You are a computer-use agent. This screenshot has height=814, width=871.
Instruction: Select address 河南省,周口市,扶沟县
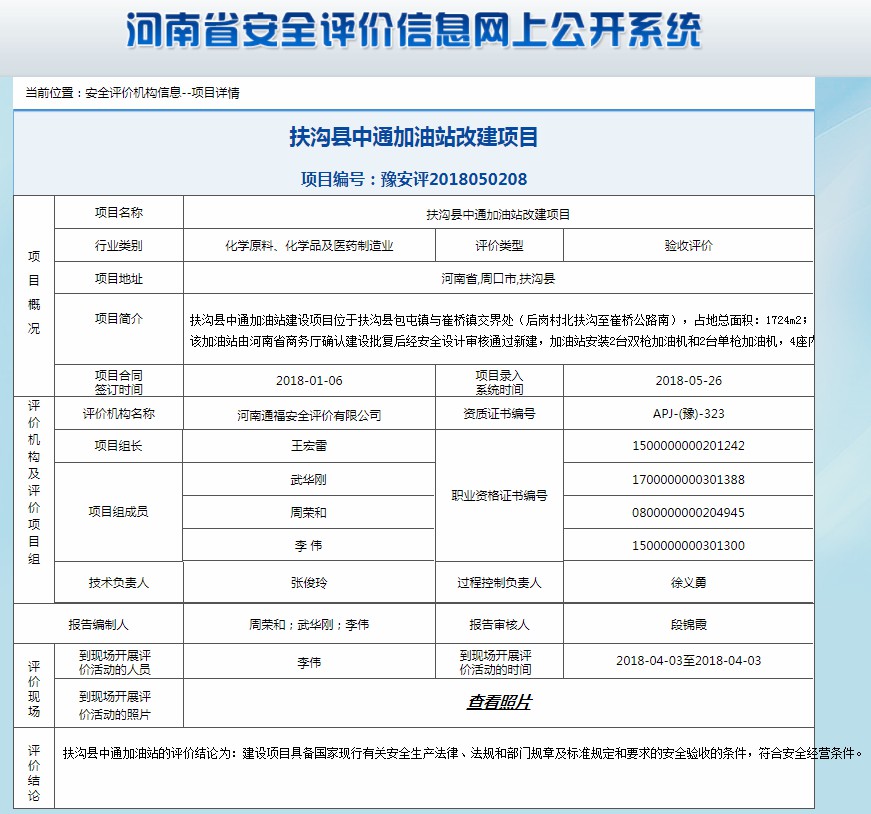pos(498,278)
